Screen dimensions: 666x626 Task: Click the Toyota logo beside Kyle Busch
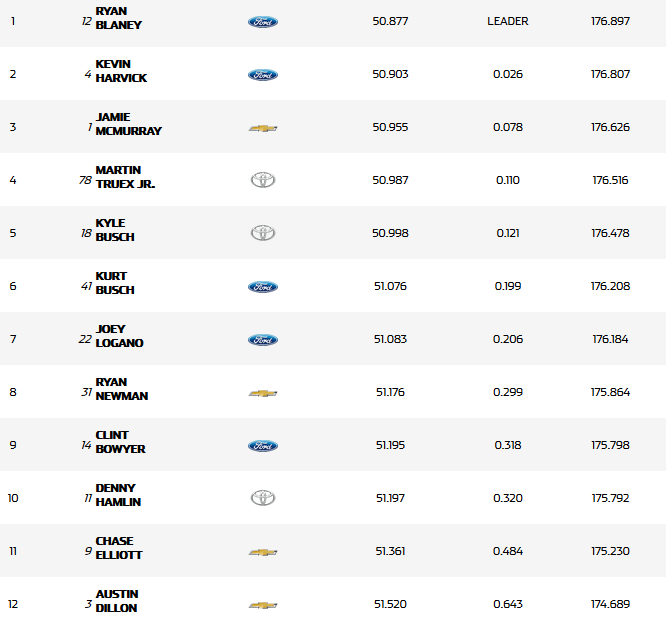click(262, 233)
